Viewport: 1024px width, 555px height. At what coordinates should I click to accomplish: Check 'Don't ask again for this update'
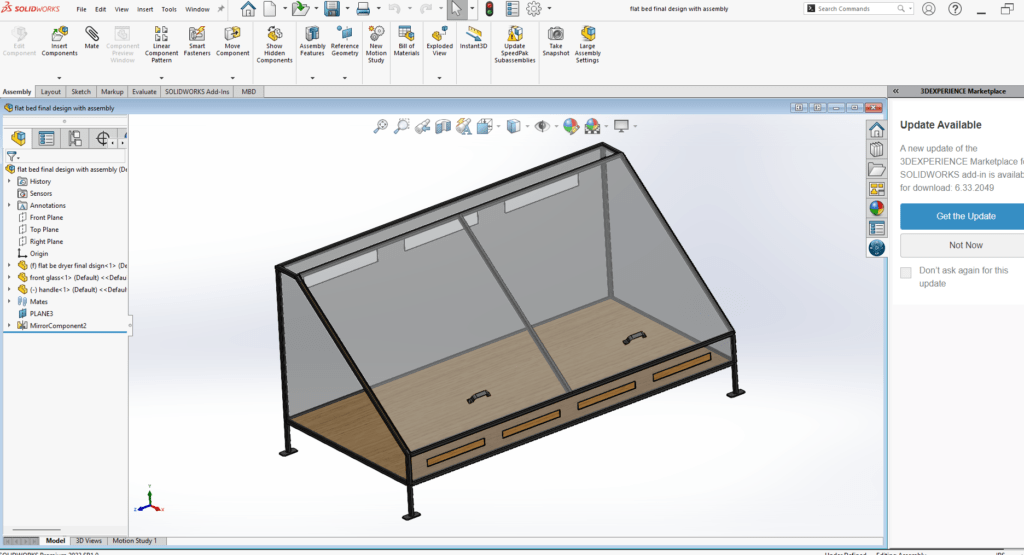pos(906,272)
